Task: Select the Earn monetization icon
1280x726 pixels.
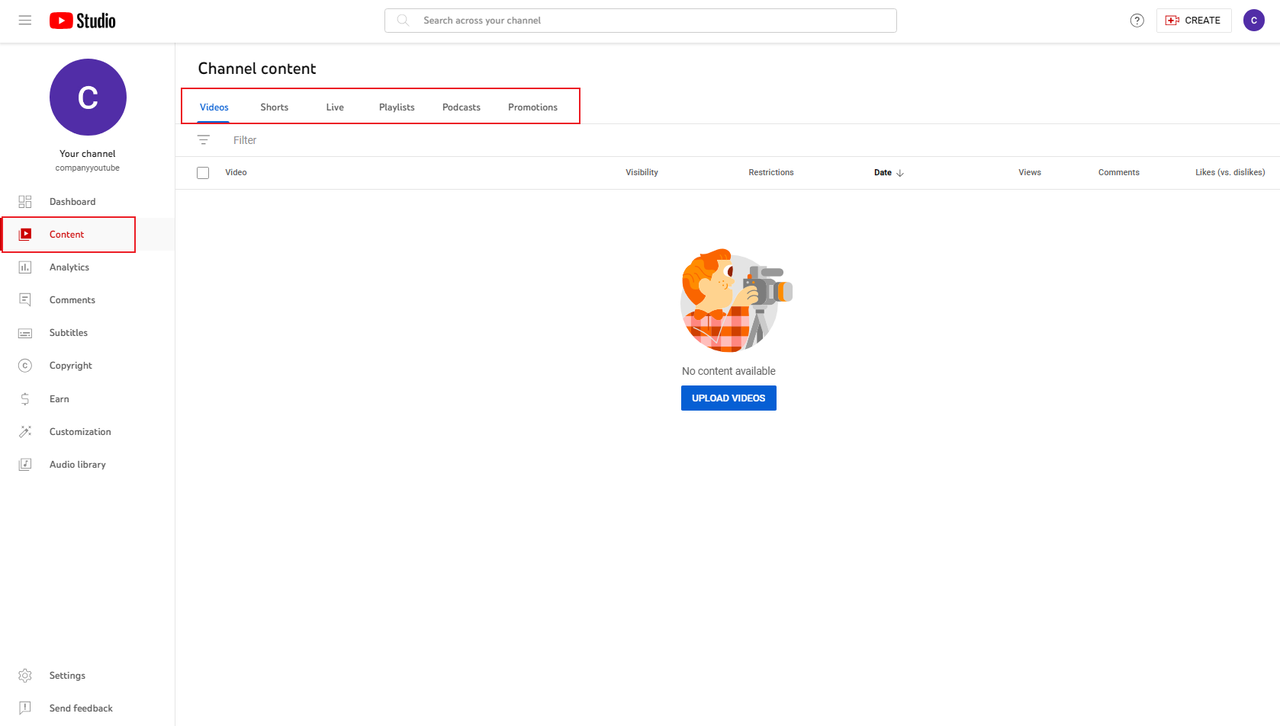Action: pos(25,398)
